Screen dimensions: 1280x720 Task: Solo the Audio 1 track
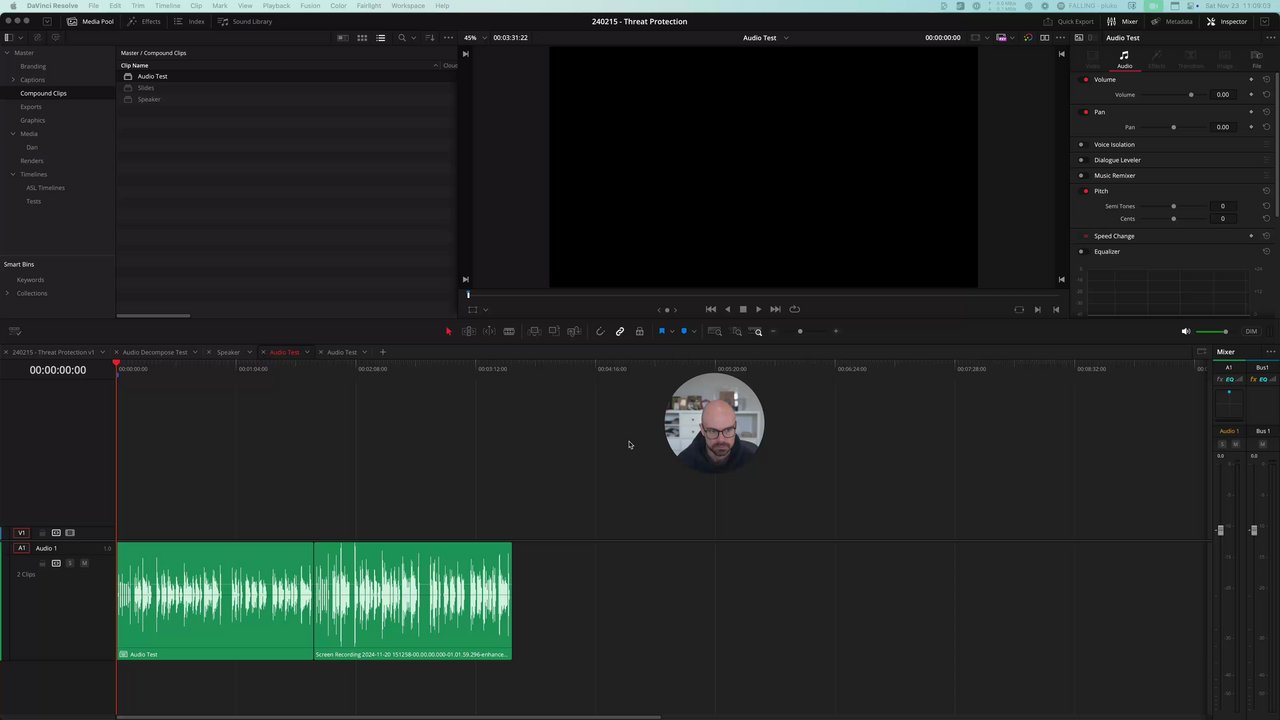point(70,563)
